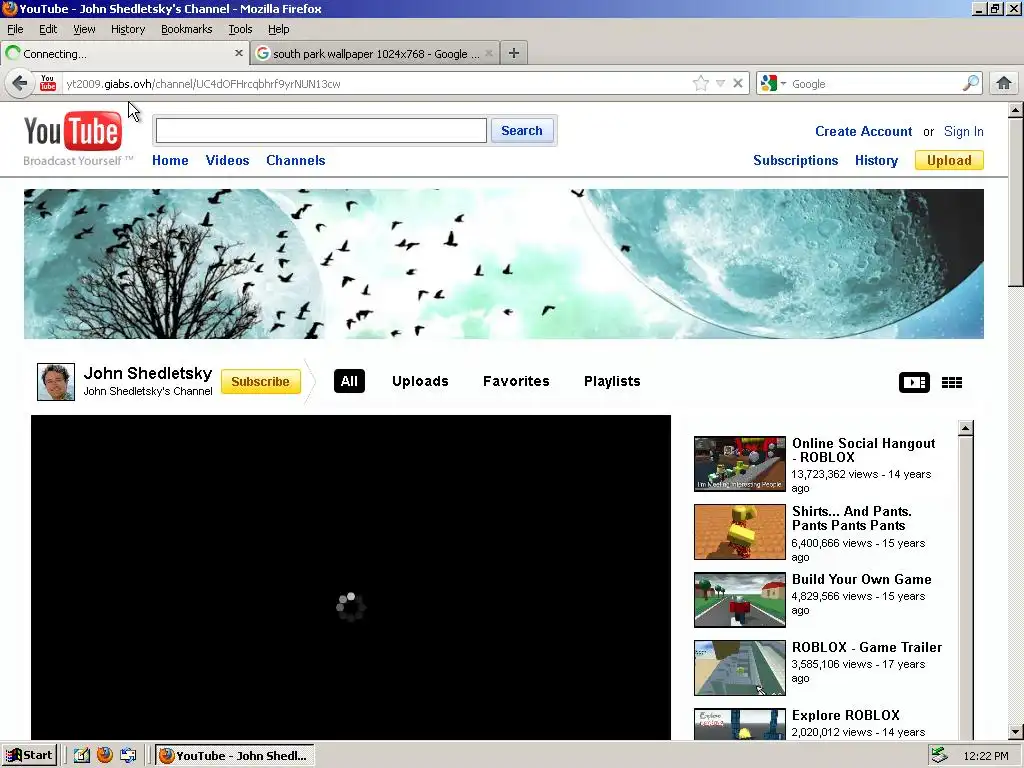Open new tab with the plus button
1024x768 pixels.
coord(514,54)
